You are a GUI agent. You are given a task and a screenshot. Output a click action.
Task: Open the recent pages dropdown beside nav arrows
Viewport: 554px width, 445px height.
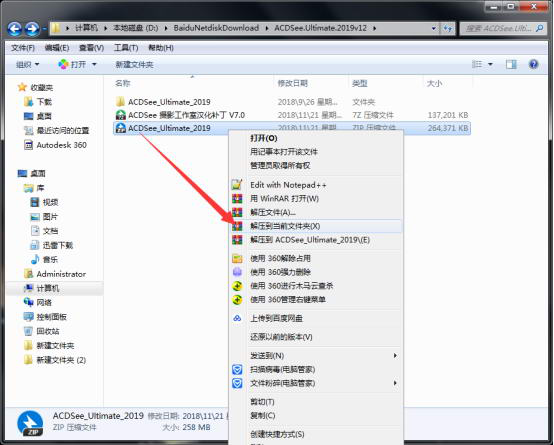pos(45,29)
